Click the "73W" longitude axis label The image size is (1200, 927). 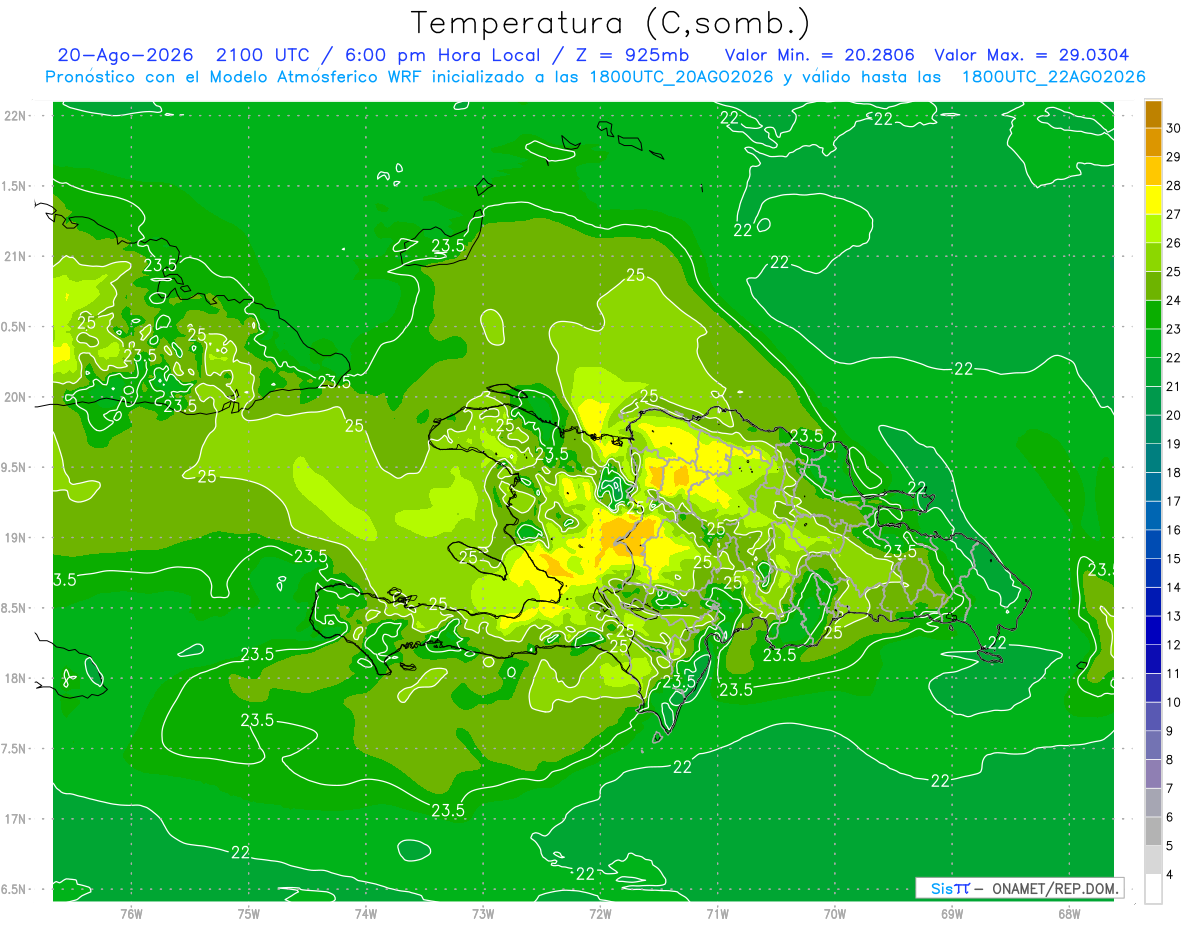(483, 914)
